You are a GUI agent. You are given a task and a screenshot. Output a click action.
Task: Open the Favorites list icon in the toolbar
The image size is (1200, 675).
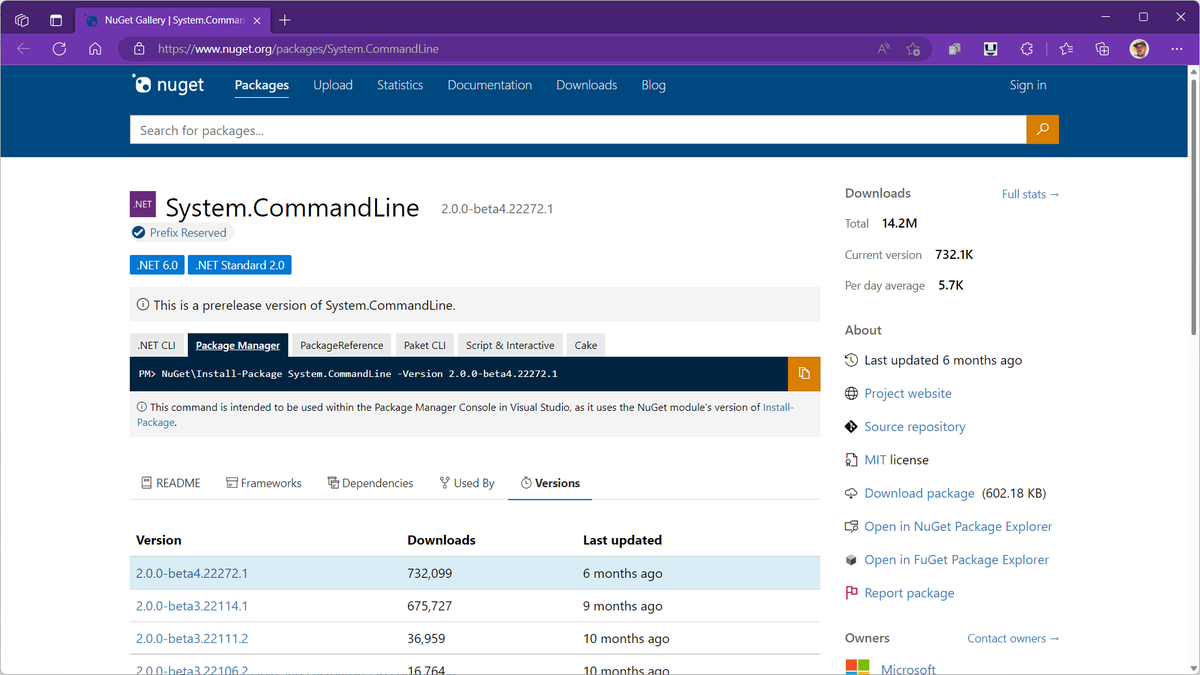coord(1066,48)
